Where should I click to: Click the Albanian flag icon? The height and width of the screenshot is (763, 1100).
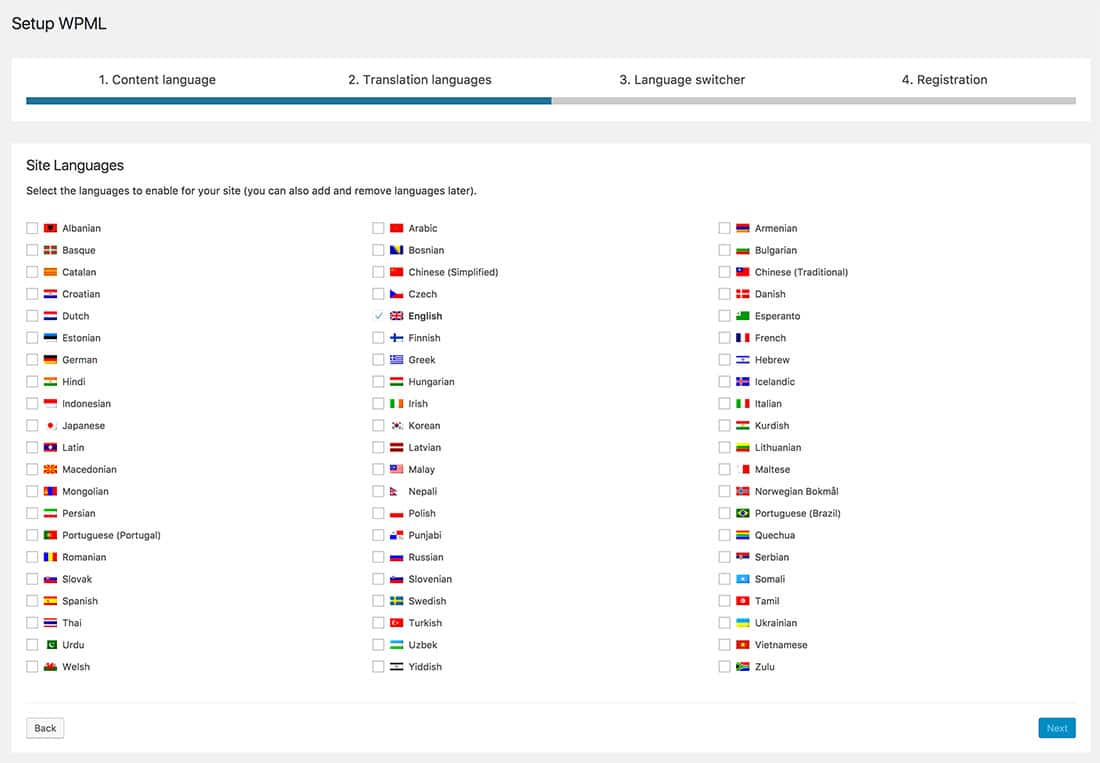click(x=50, y=228)
